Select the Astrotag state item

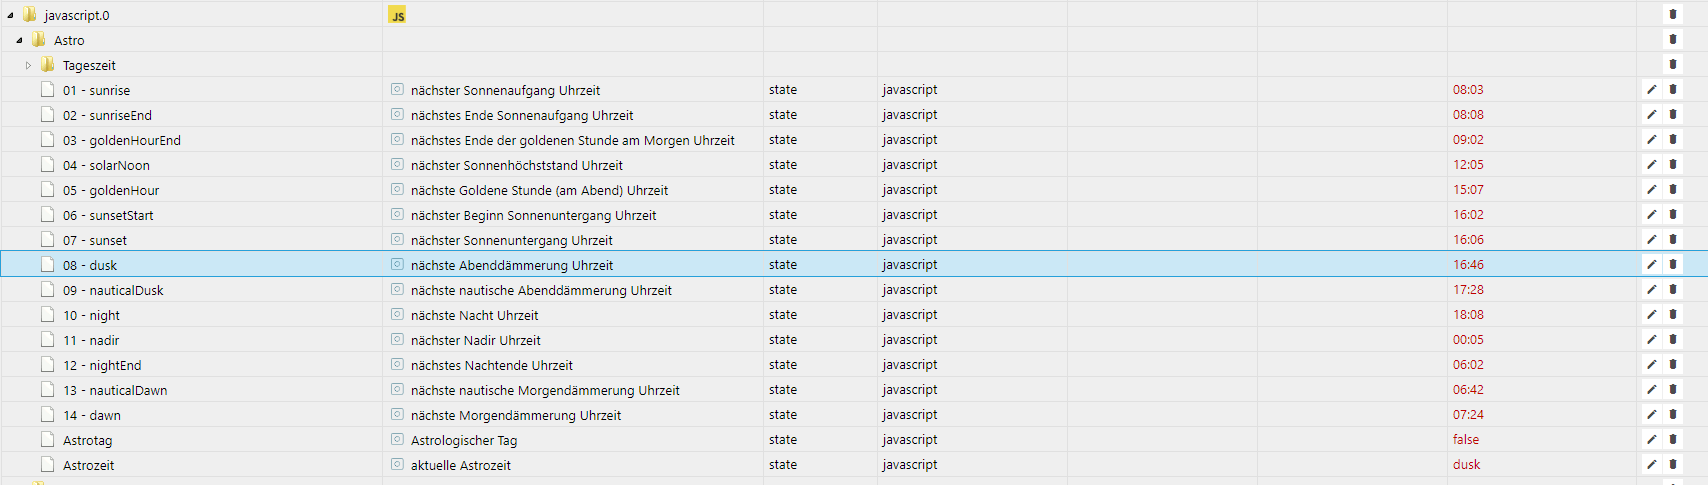[88, 440]
